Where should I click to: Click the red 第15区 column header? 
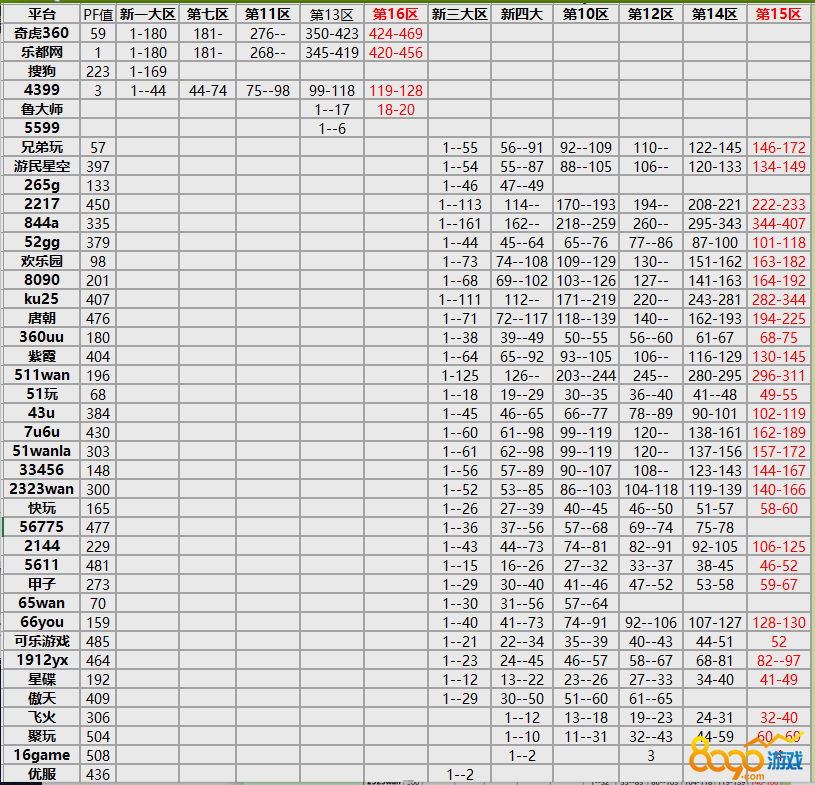[779, 14]
